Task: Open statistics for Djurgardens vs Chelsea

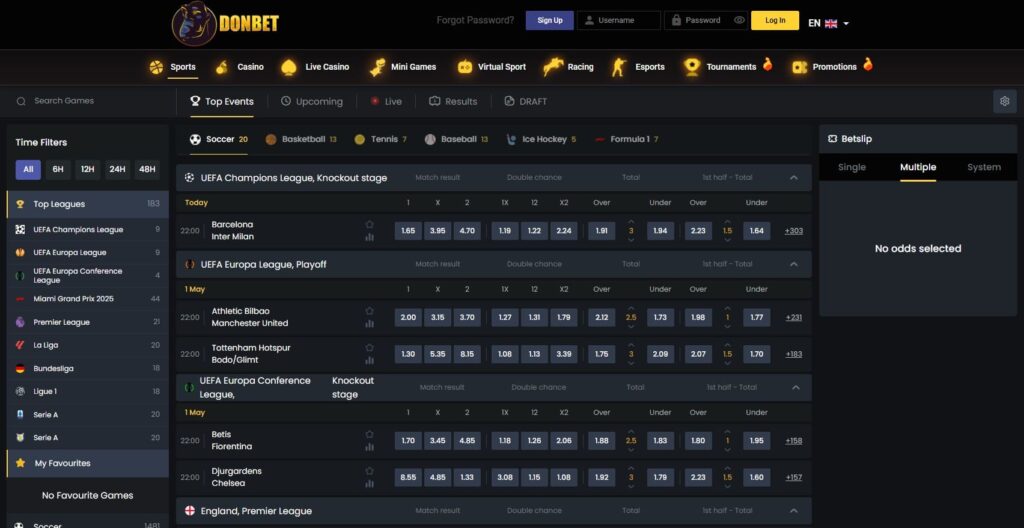Action: click(370, 484)
